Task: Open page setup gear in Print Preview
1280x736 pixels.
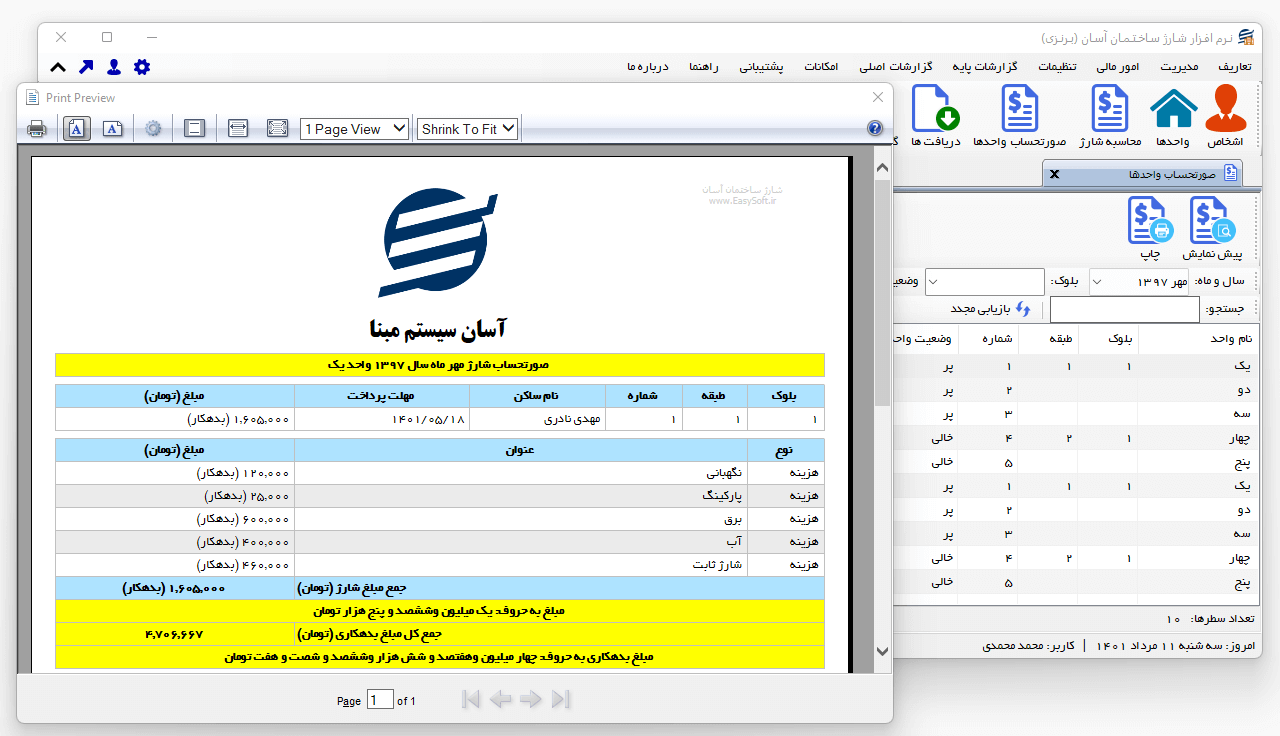Action: 153,128
